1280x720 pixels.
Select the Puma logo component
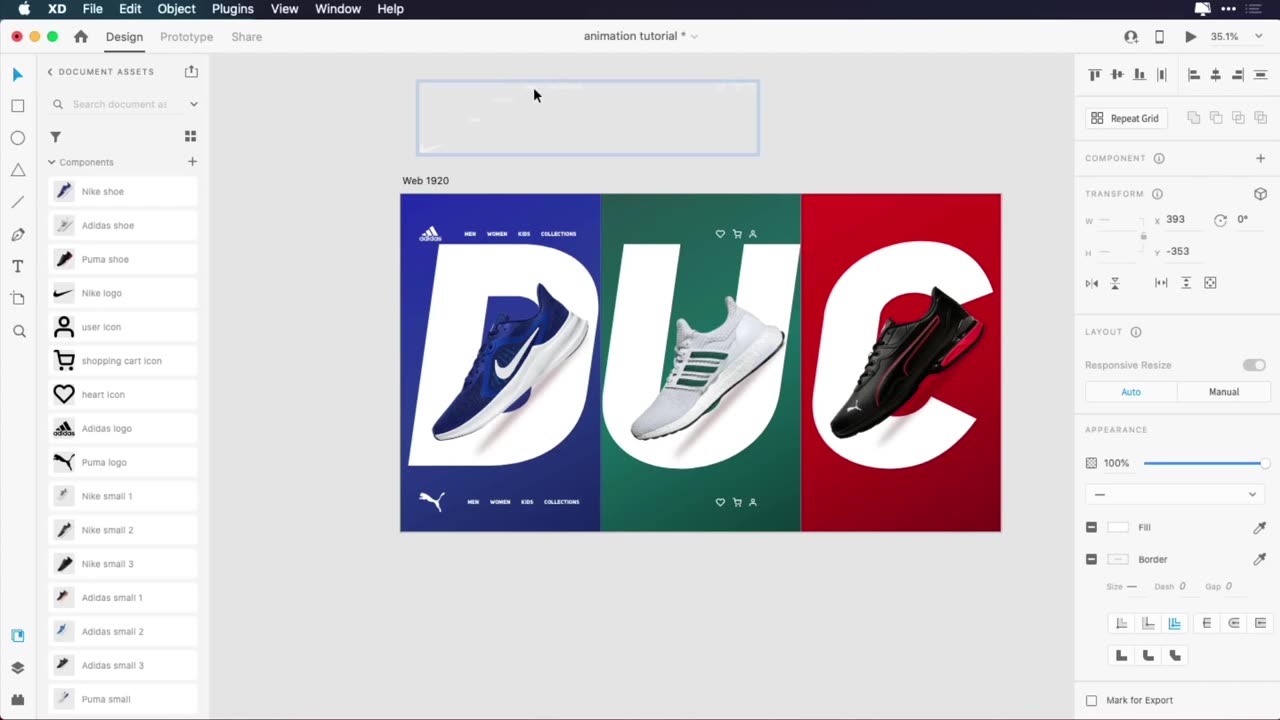pyautogui.click(x=124, y=462)
